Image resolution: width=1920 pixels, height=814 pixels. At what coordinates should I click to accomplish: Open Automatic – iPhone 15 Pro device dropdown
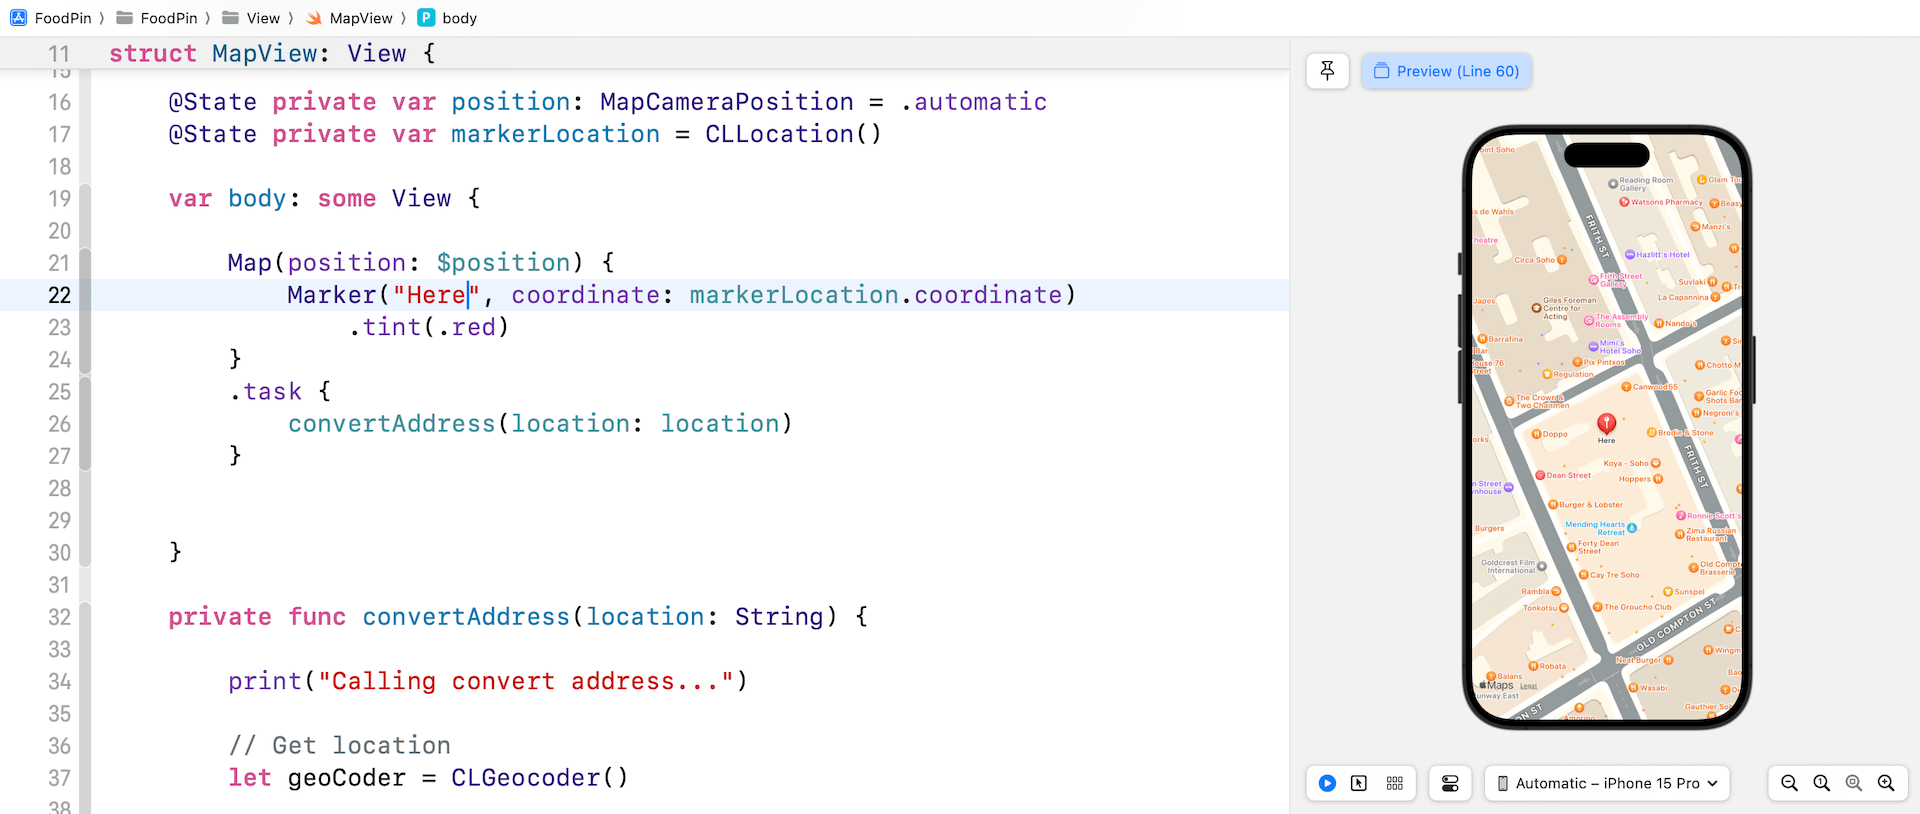click(x=1607, y=783)
